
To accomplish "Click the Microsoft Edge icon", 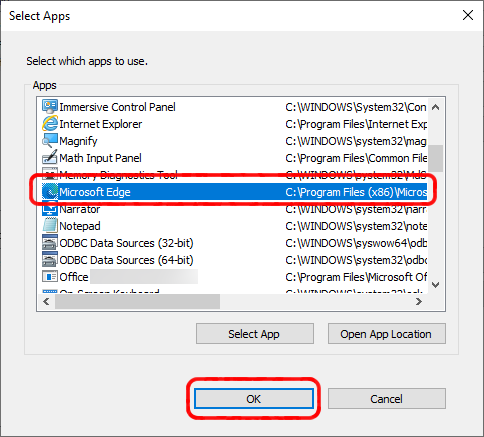I will [x=50, y=192].
